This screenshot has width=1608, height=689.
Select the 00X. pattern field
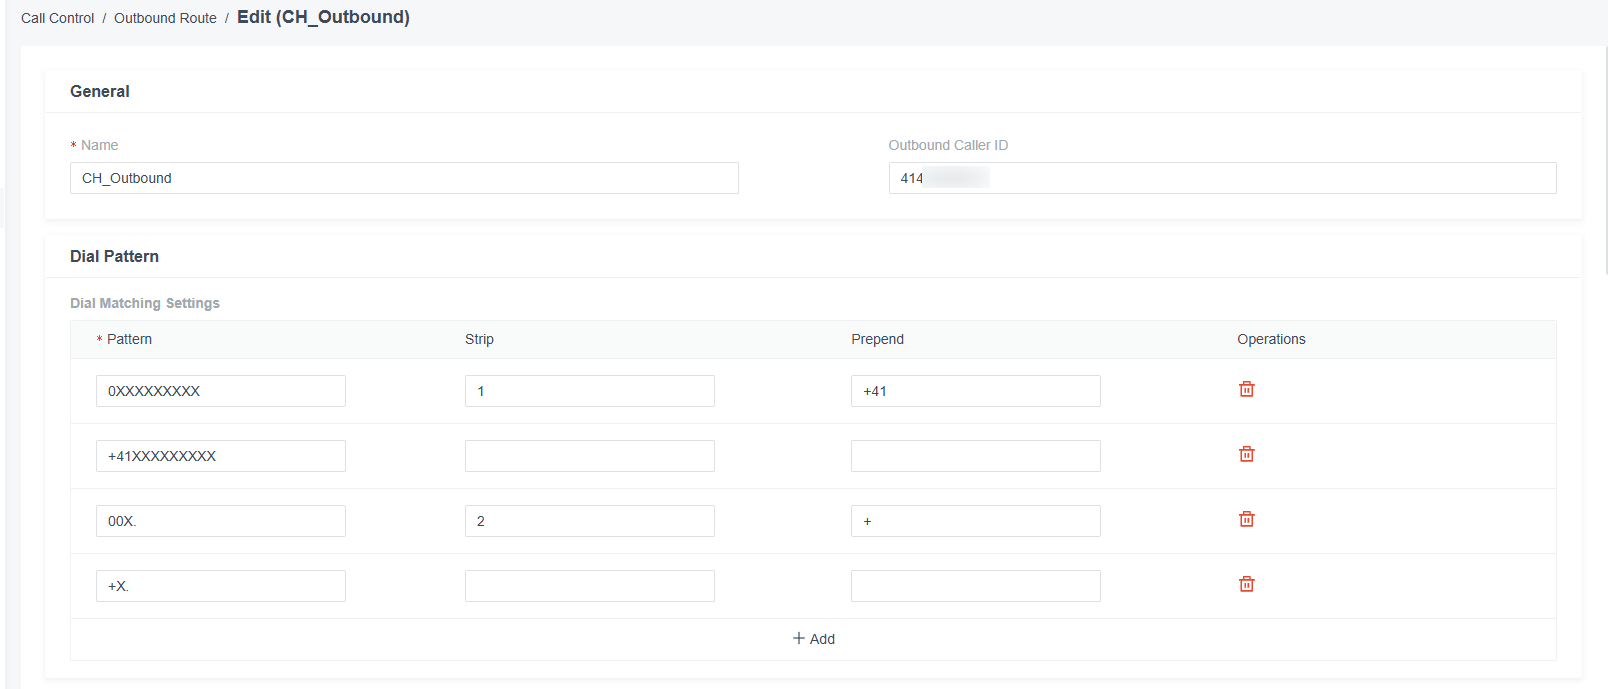[221, 521]
